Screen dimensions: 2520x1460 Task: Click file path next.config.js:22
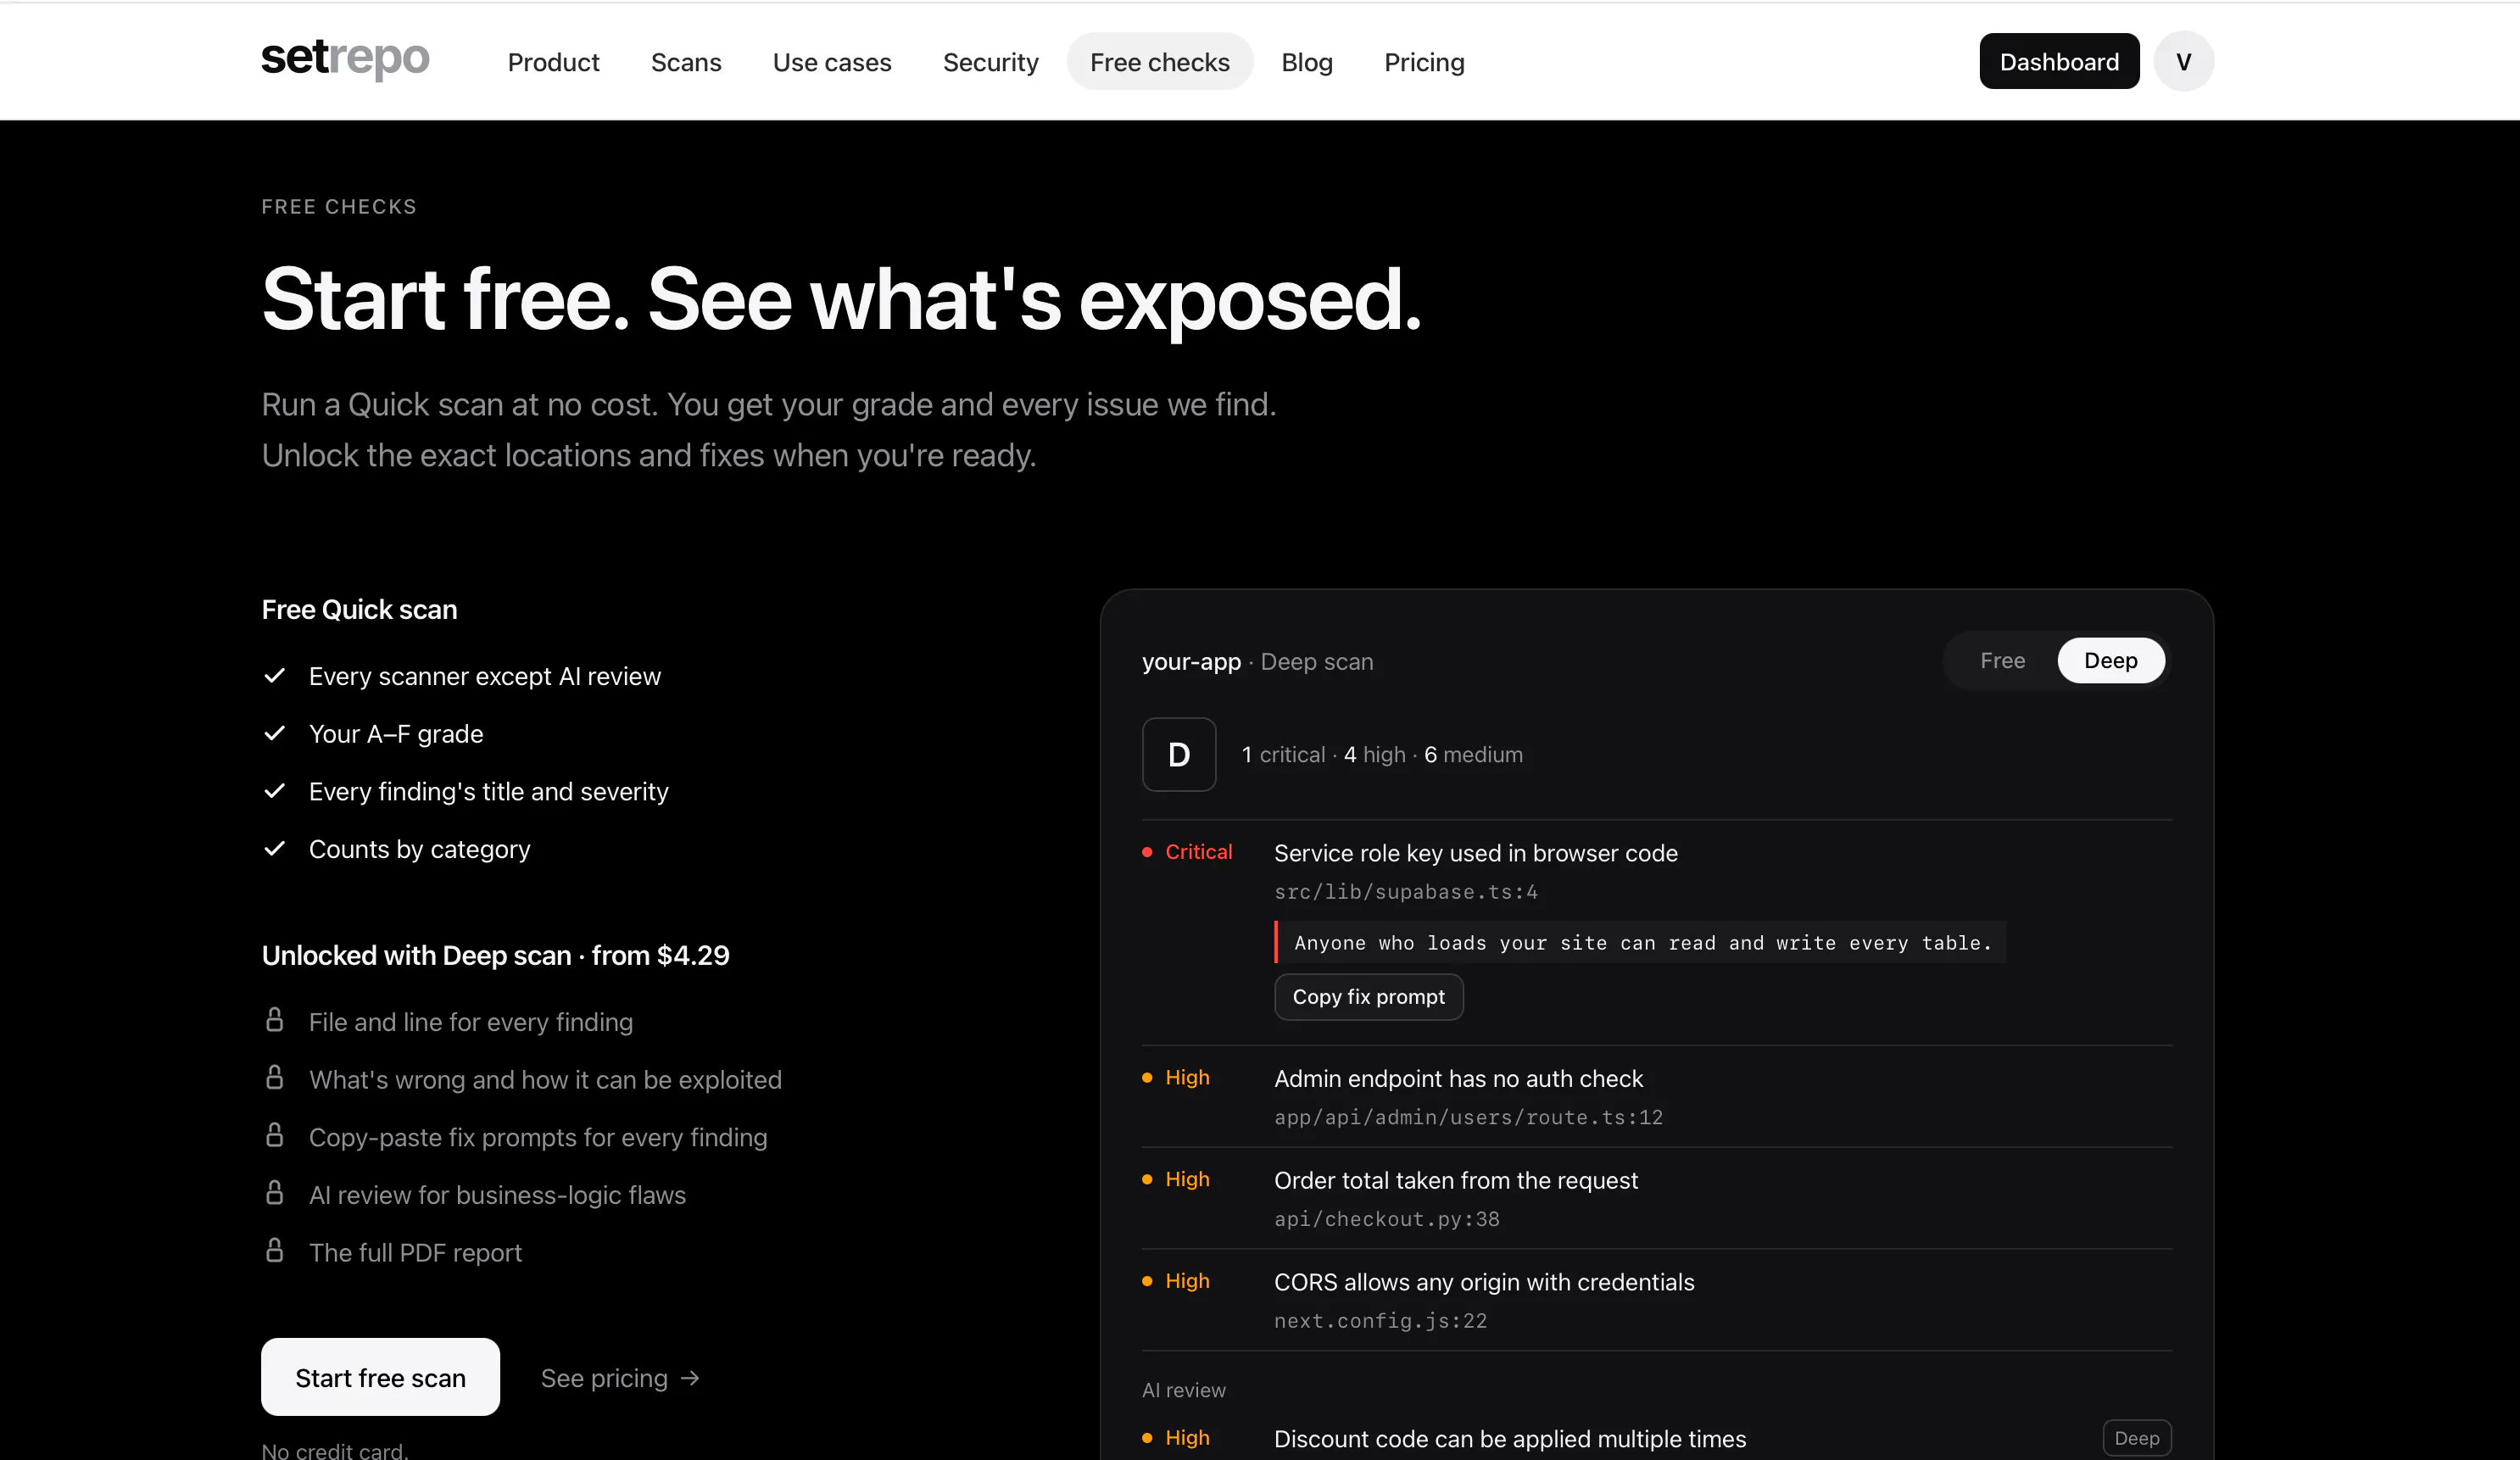tap(1380, 1322)
